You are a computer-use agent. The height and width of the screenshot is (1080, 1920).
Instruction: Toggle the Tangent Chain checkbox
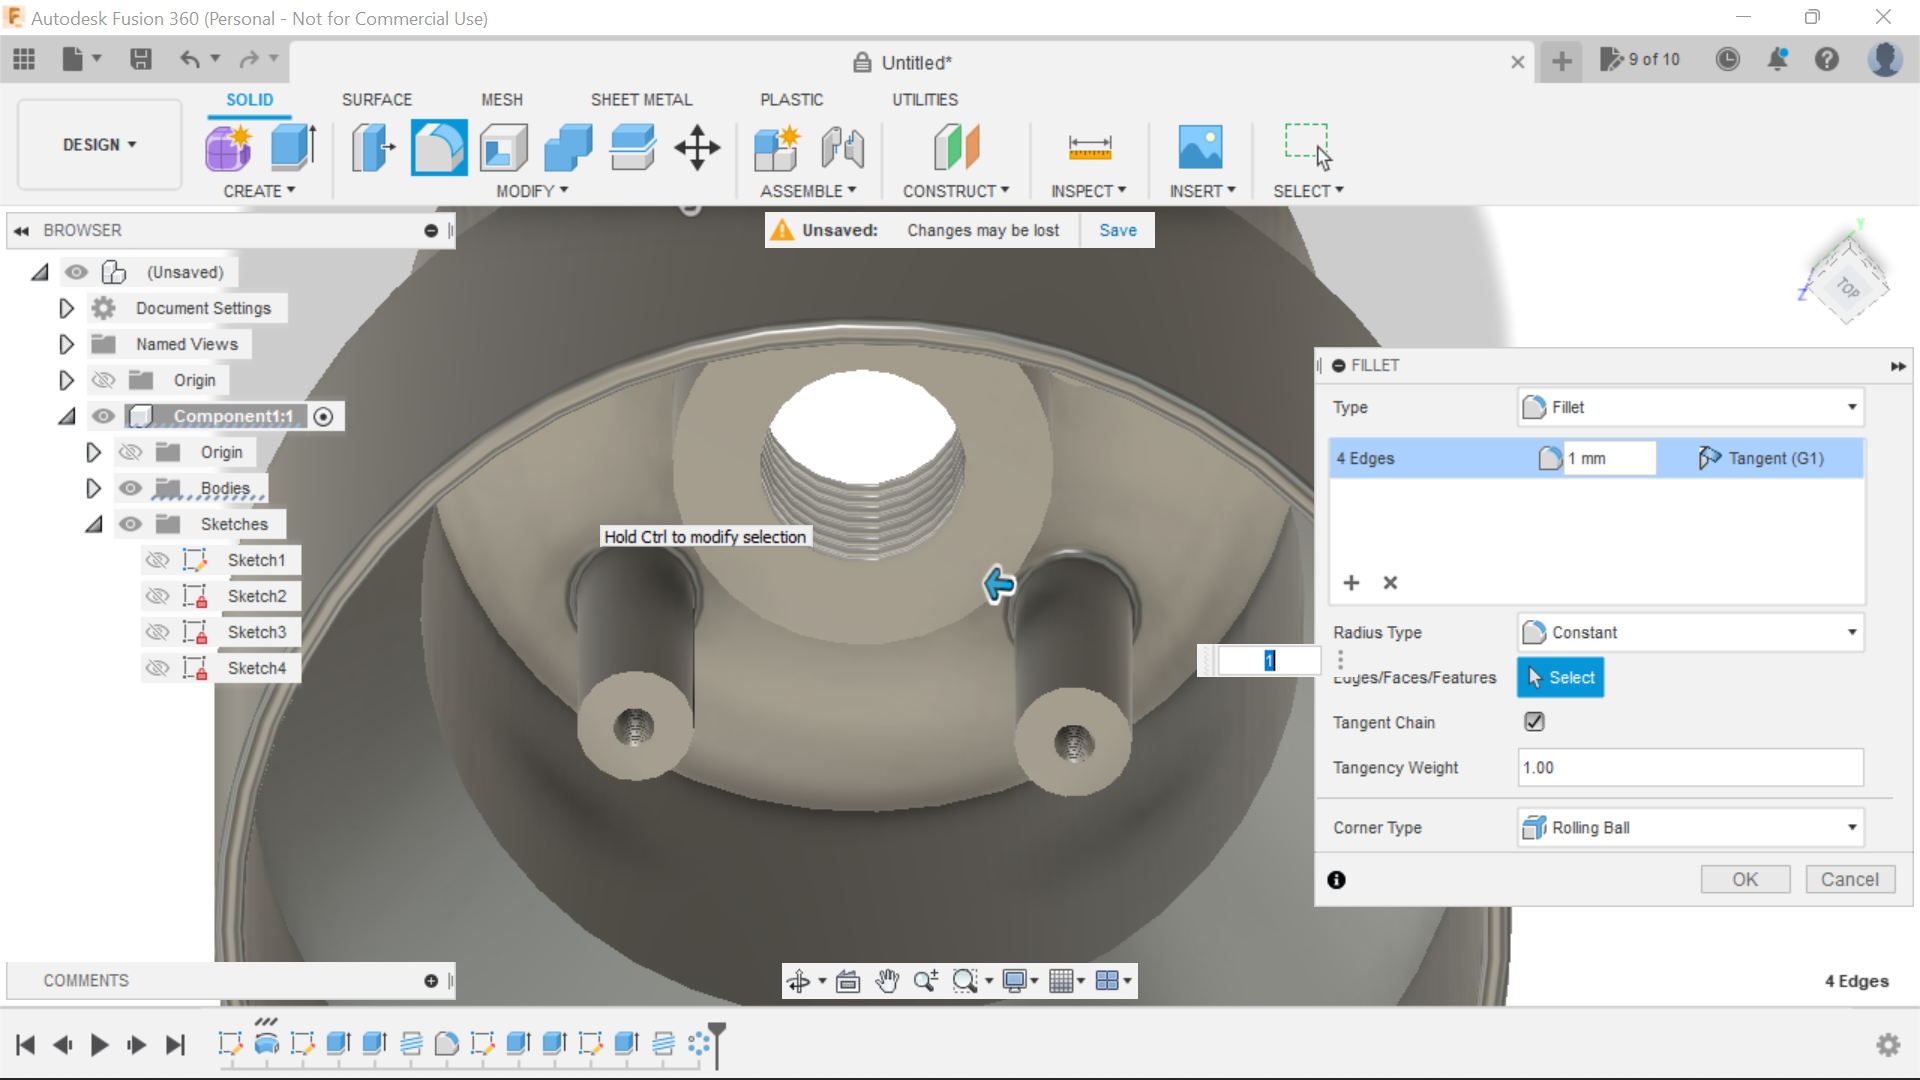point(1534,721)
